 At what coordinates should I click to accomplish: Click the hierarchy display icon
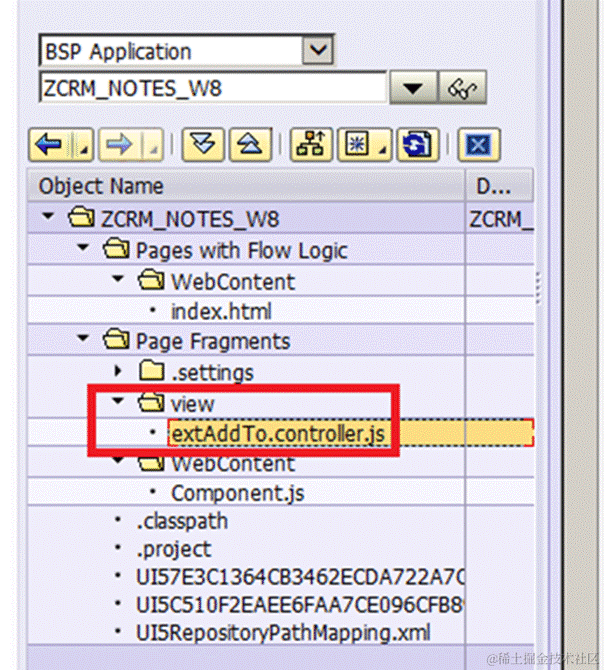pos(311,145)
